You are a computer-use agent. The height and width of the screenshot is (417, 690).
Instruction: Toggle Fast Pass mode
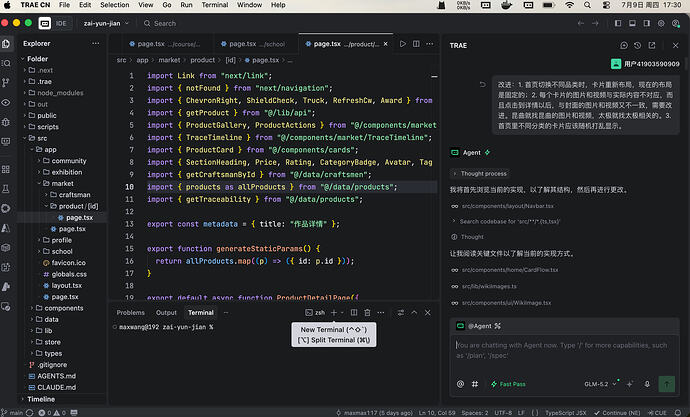(x=508, y=384)
